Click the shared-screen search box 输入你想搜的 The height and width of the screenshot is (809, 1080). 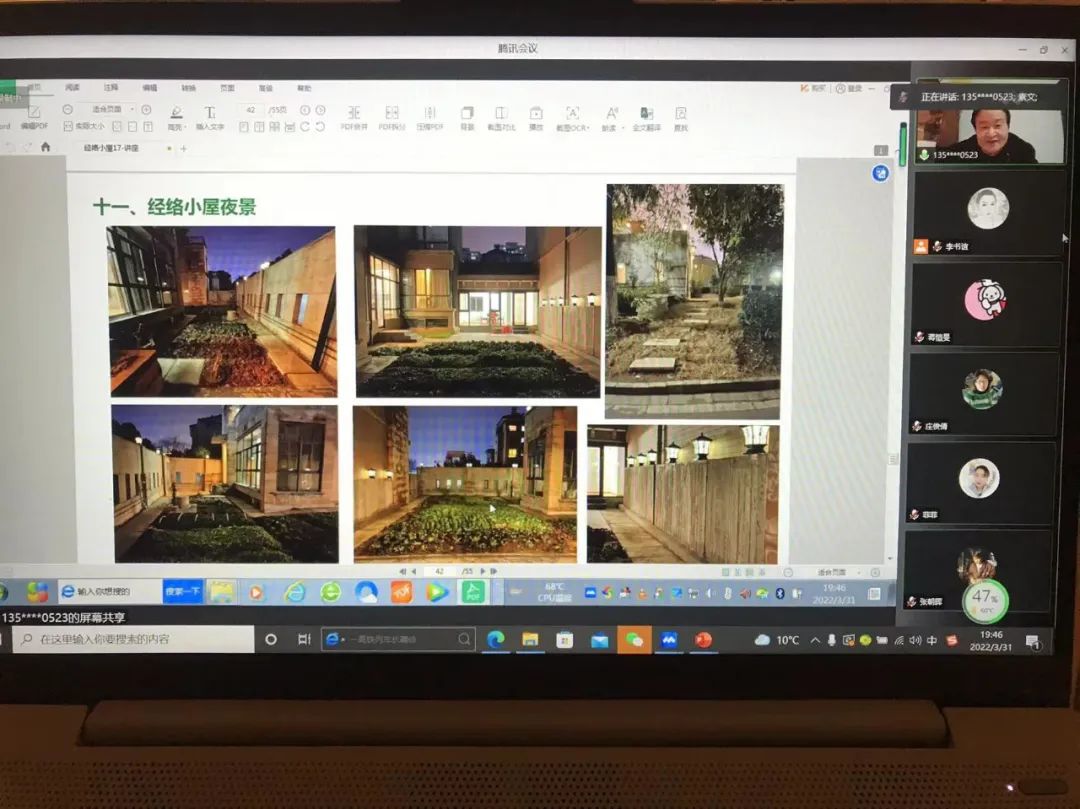coord(109,591)
